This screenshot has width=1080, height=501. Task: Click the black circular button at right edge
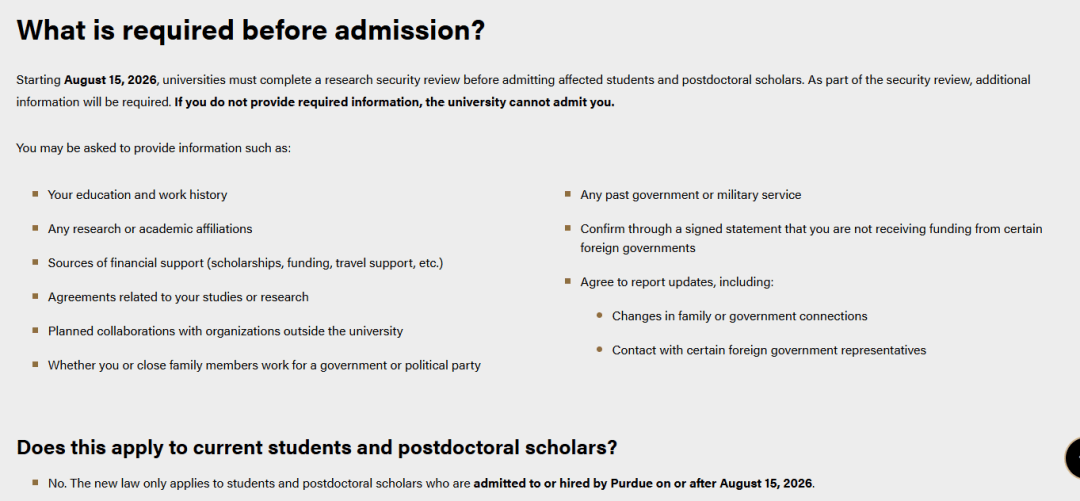(1072, 457)
